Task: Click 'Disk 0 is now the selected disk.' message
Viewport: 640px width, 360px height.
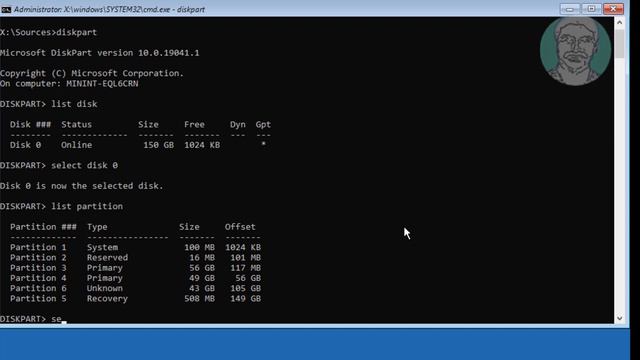Action: [82, 186]
